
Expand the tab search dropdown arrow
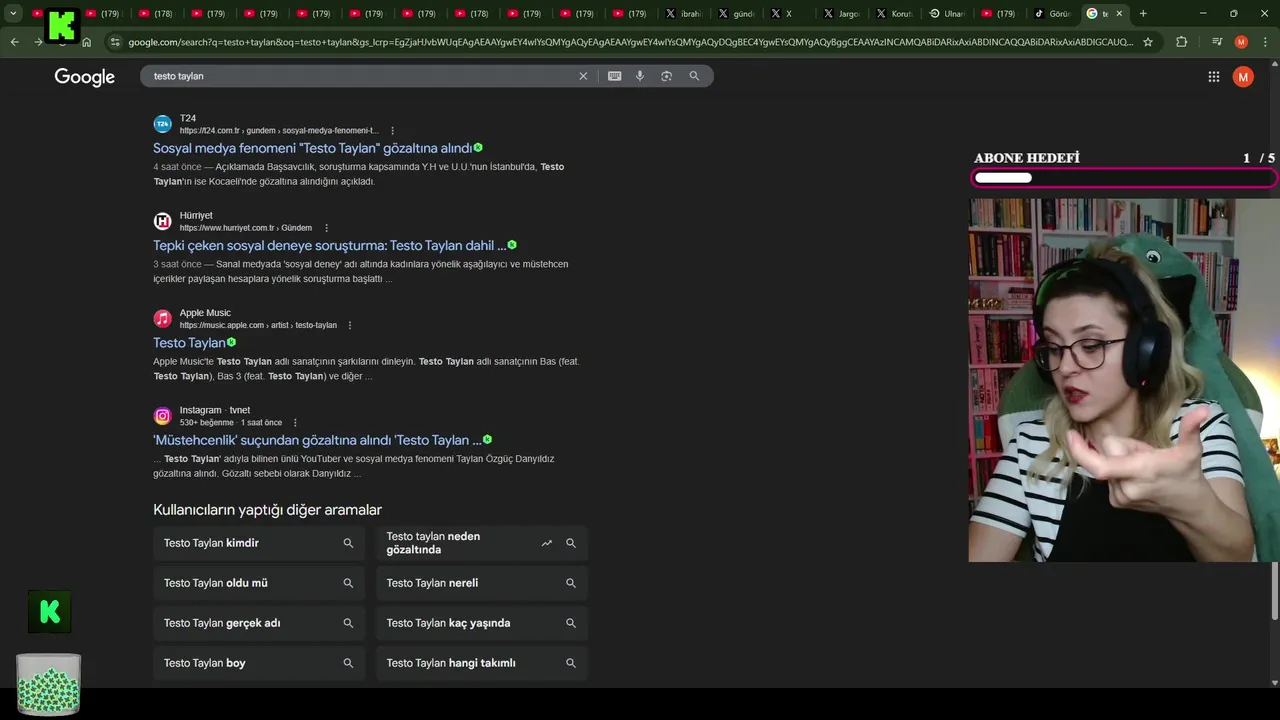(14, 14)
